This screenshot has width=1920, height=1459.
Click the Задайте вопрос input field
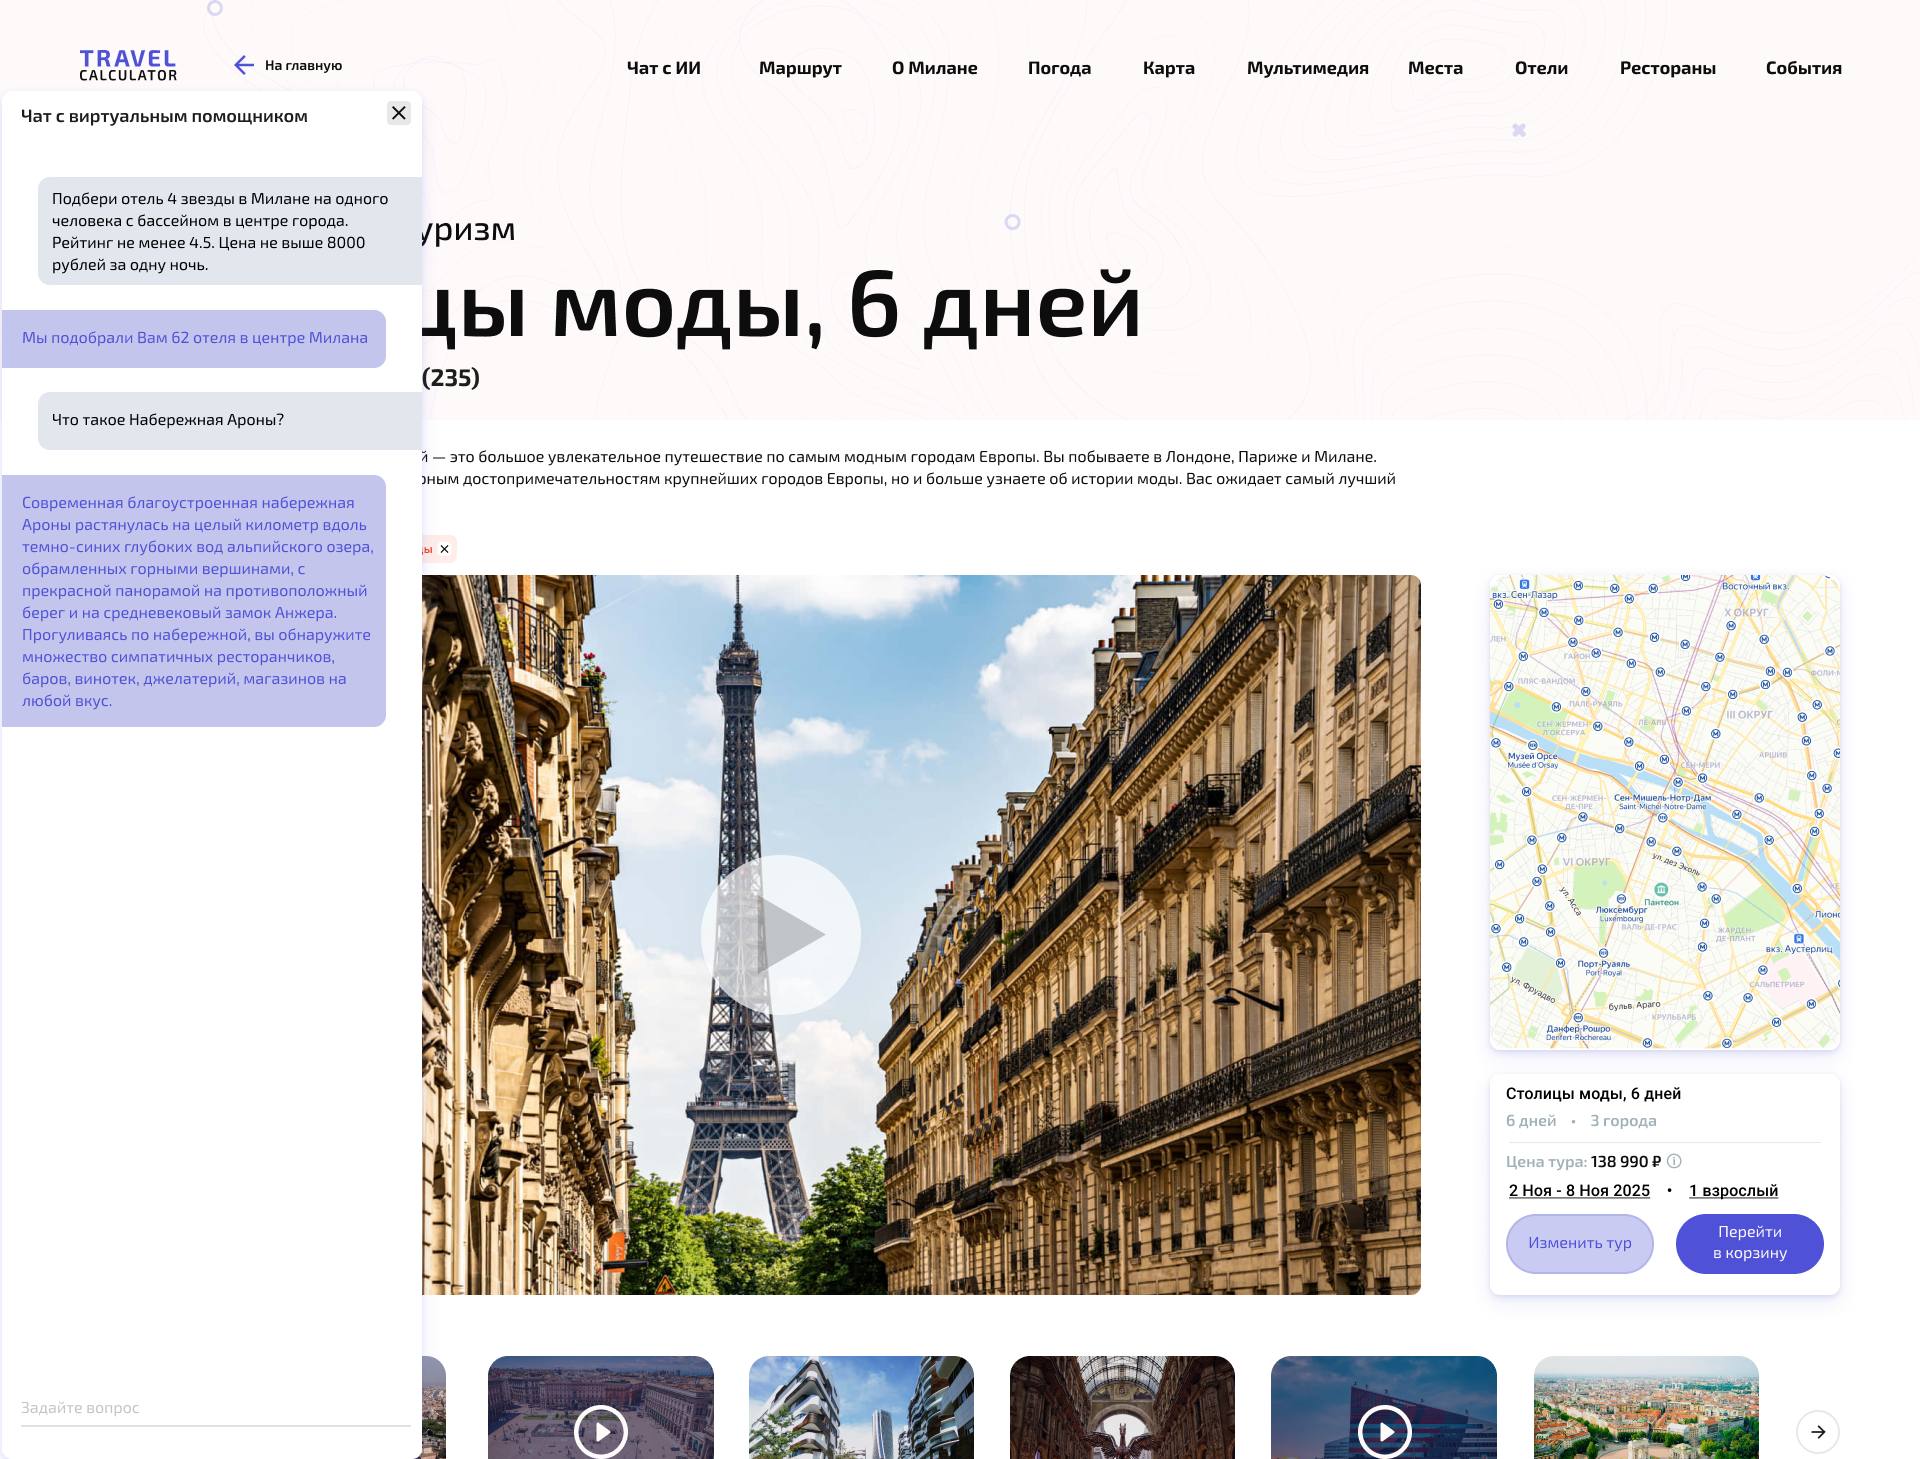click(x=215, y=1408)
